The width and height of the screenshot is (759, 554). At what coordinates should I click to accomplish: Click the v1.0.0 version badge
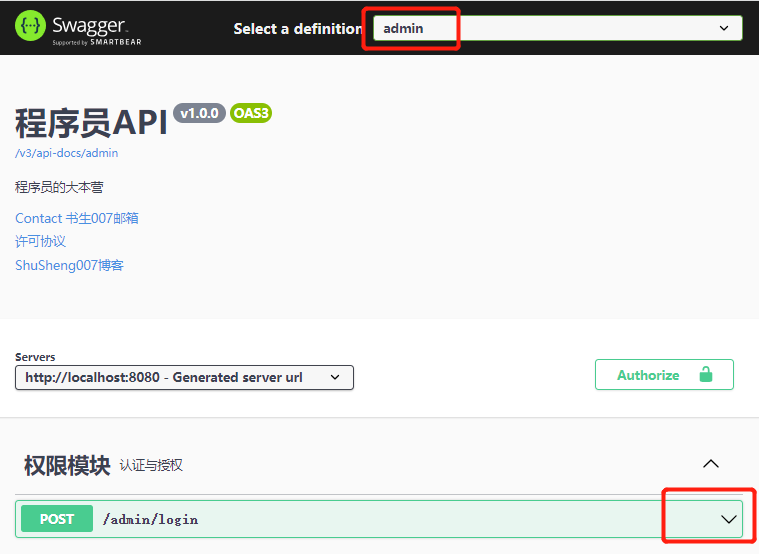199,113
